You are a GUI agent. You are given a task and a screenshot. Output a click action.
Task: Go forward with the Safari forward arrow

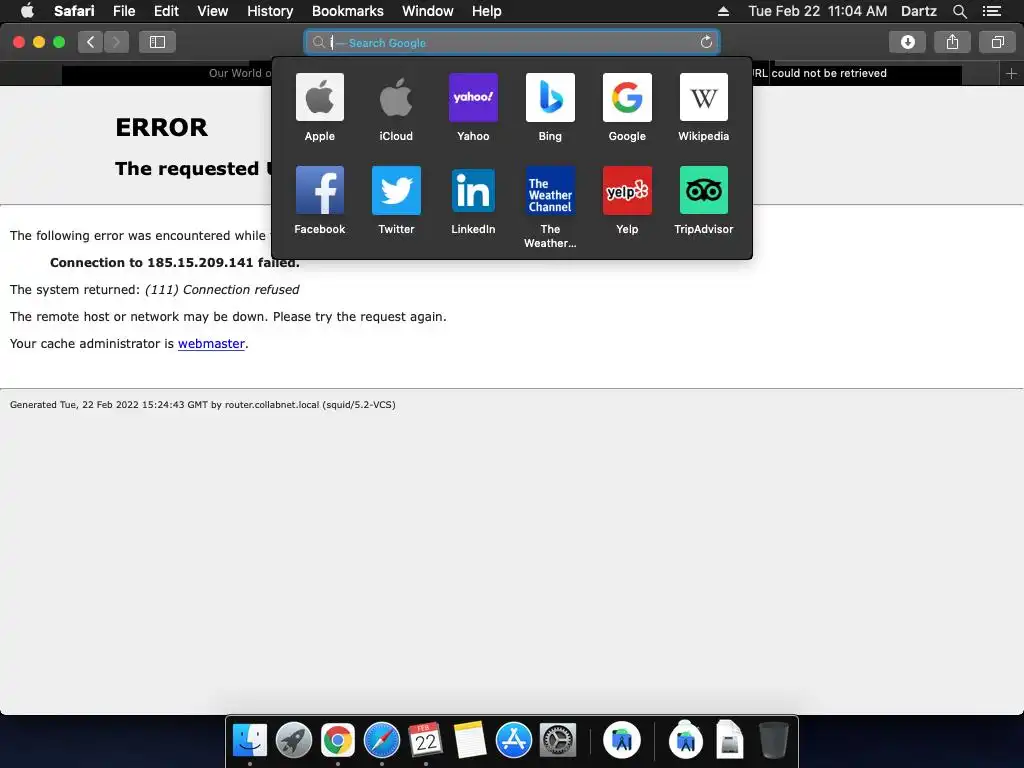pyautogui.click(x=116, y=42)
